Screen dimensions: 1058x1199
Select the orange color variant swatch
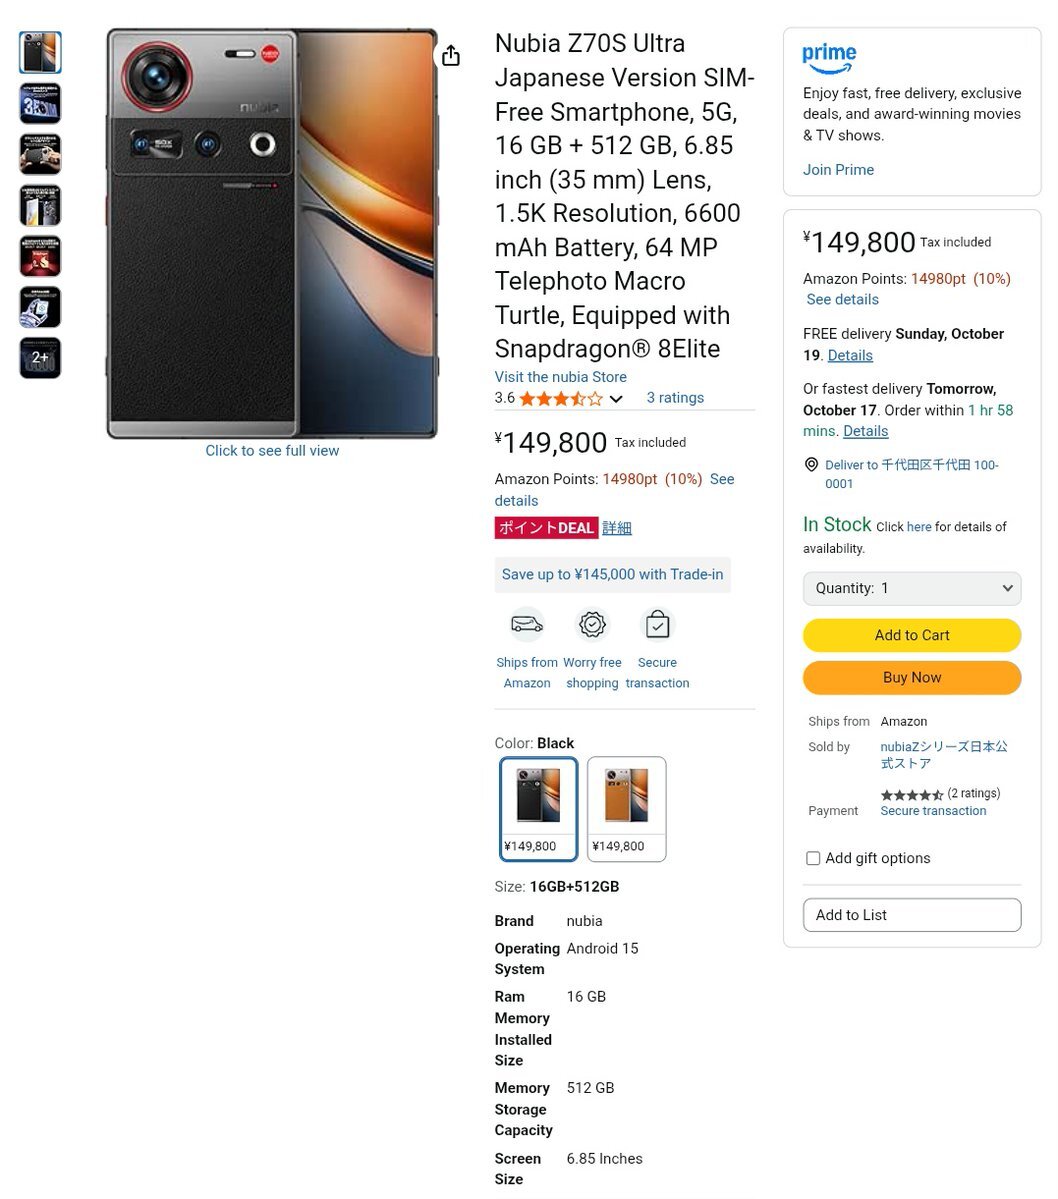(626, 808)
